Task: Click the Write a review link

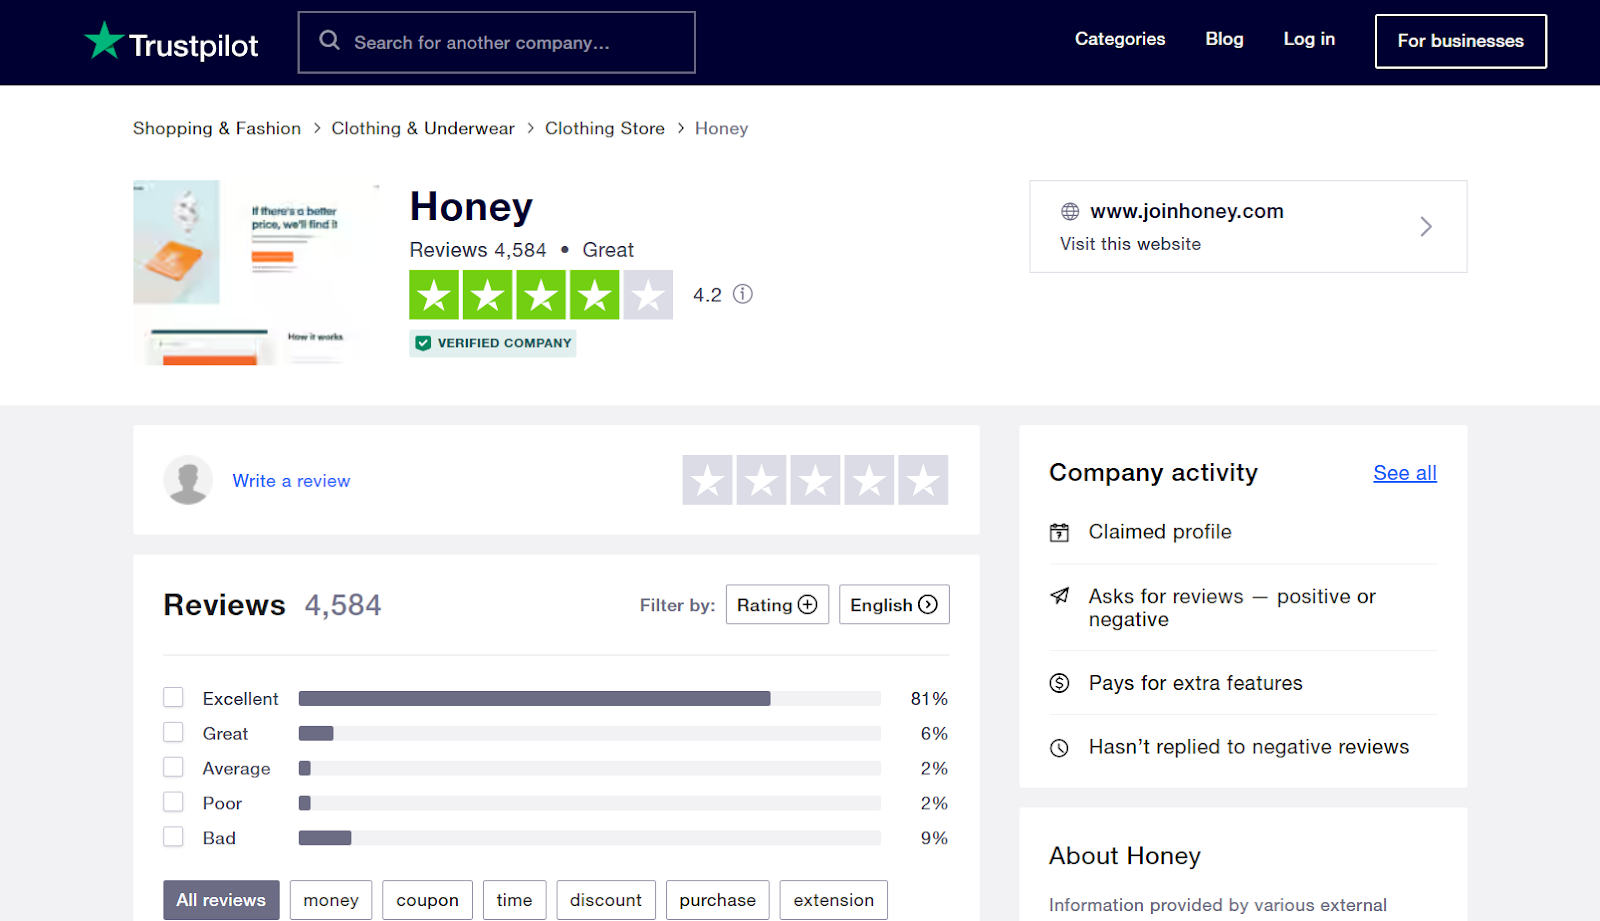Action: [x=291, y=481]
